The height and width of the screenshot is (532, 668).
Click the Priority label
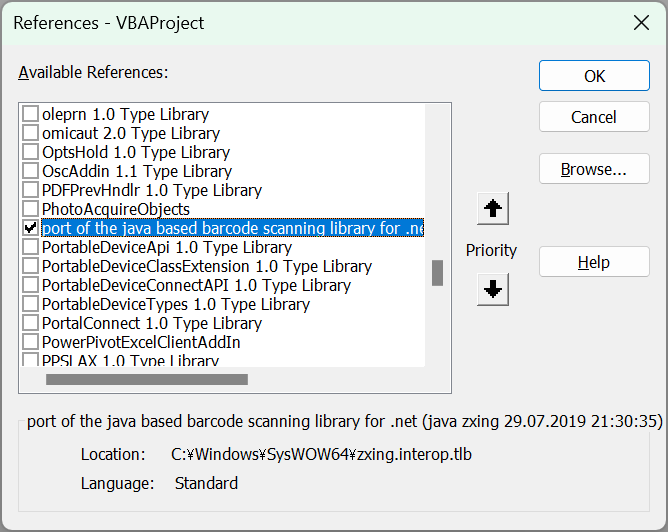click(x=491, y=250)
